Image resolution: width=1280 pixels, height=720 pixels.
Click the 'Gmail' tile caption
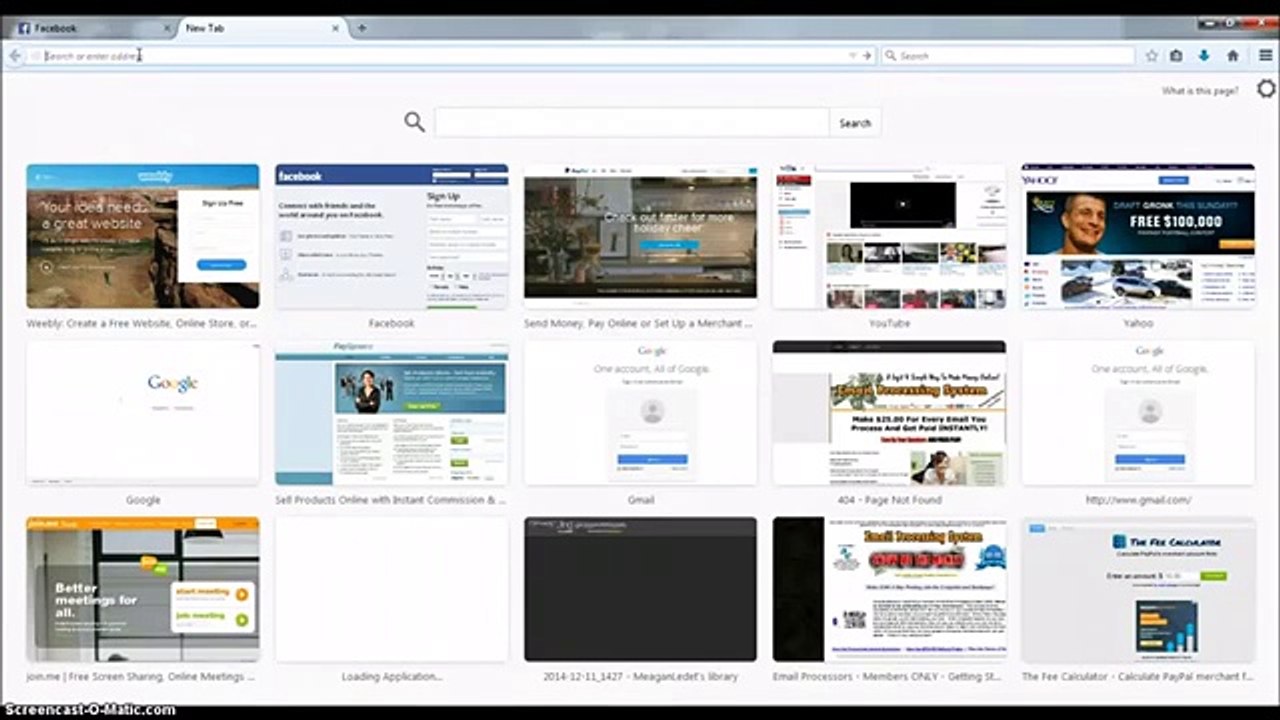coord(641,499)
